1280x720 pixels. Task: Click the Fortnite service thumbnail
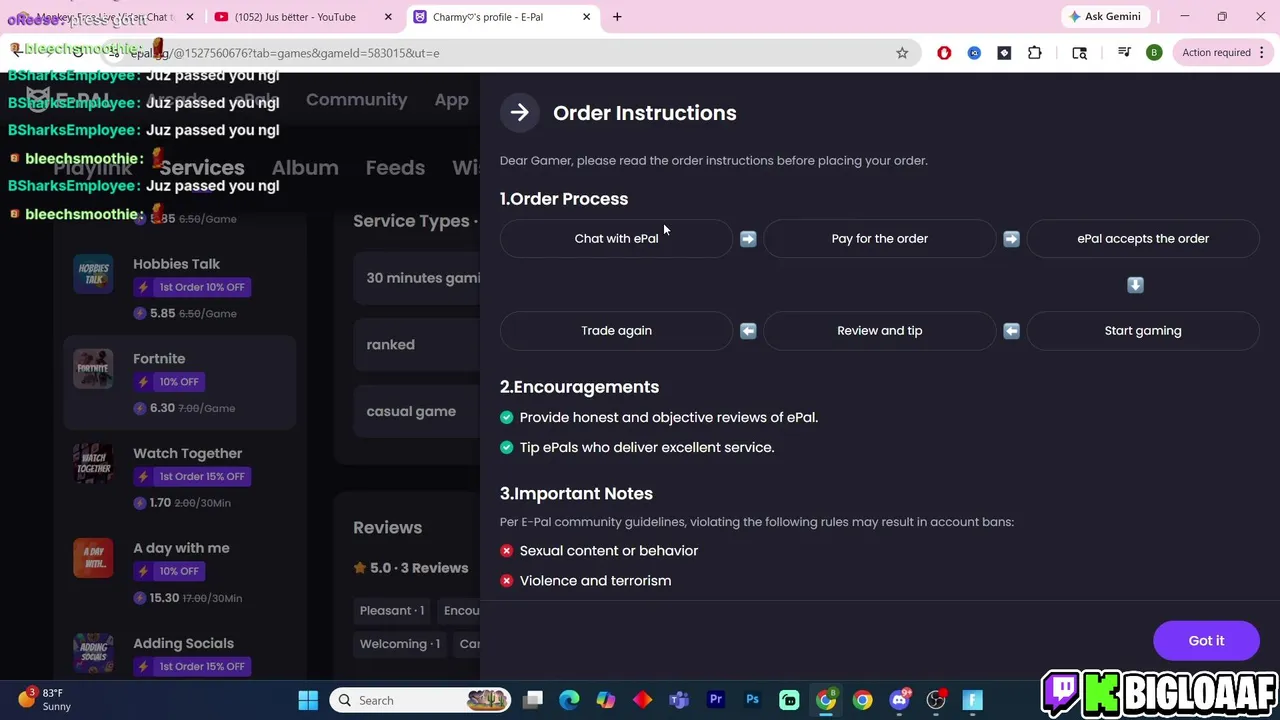click(x=93, y=369)
